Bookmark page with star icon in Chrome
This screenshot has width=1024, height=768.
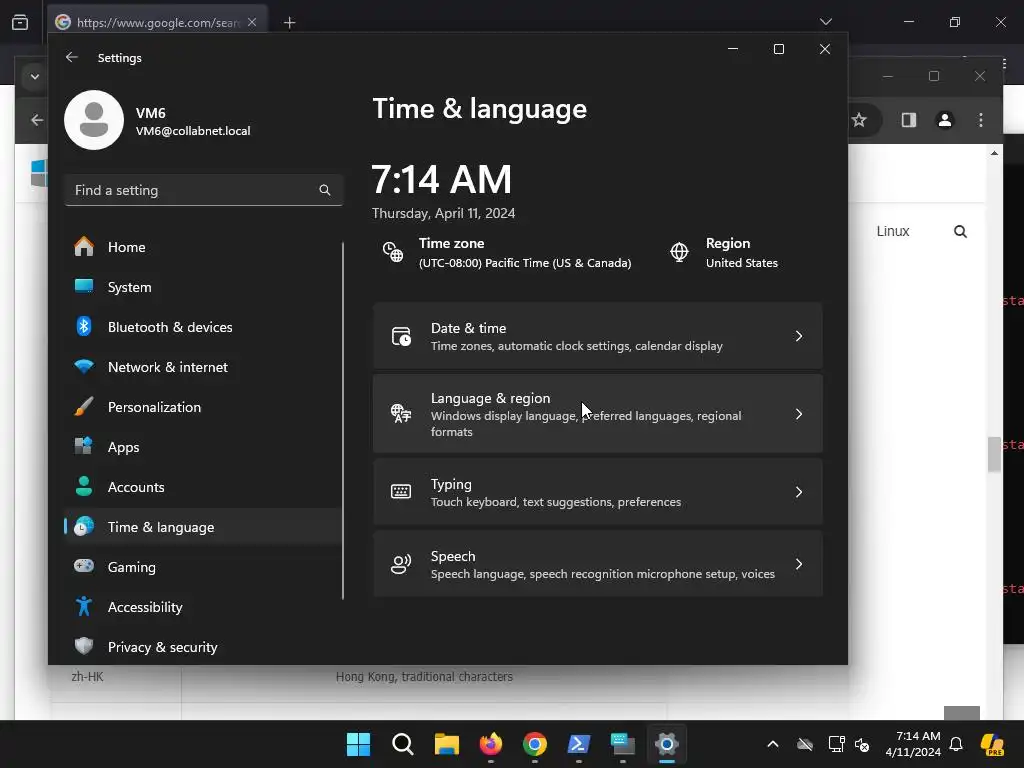[x=859, y=120]
